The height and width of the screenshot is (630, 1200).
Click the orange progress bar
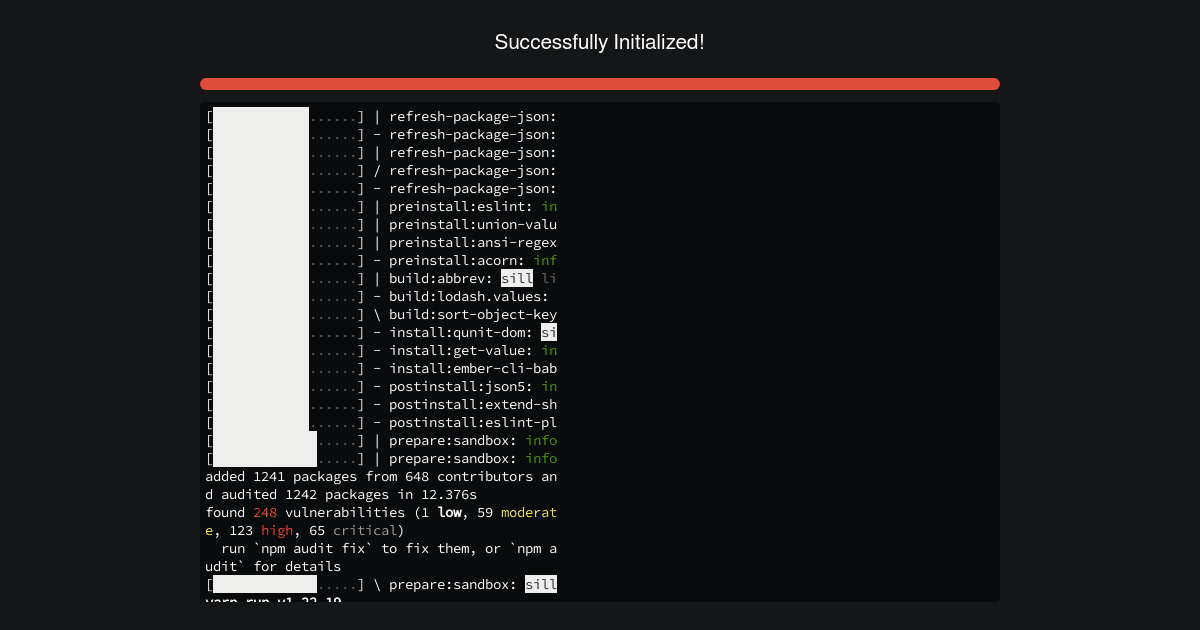coord(600,84)
